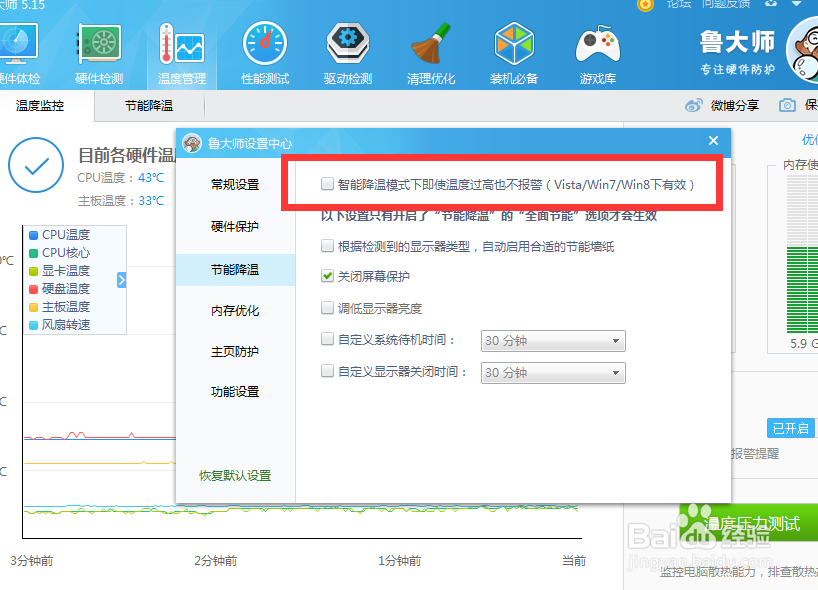The width and height of the screenshot is (818, 590).
Task: Select 硬件保护 in settings sidebar
Action: [x=235, y=226]
